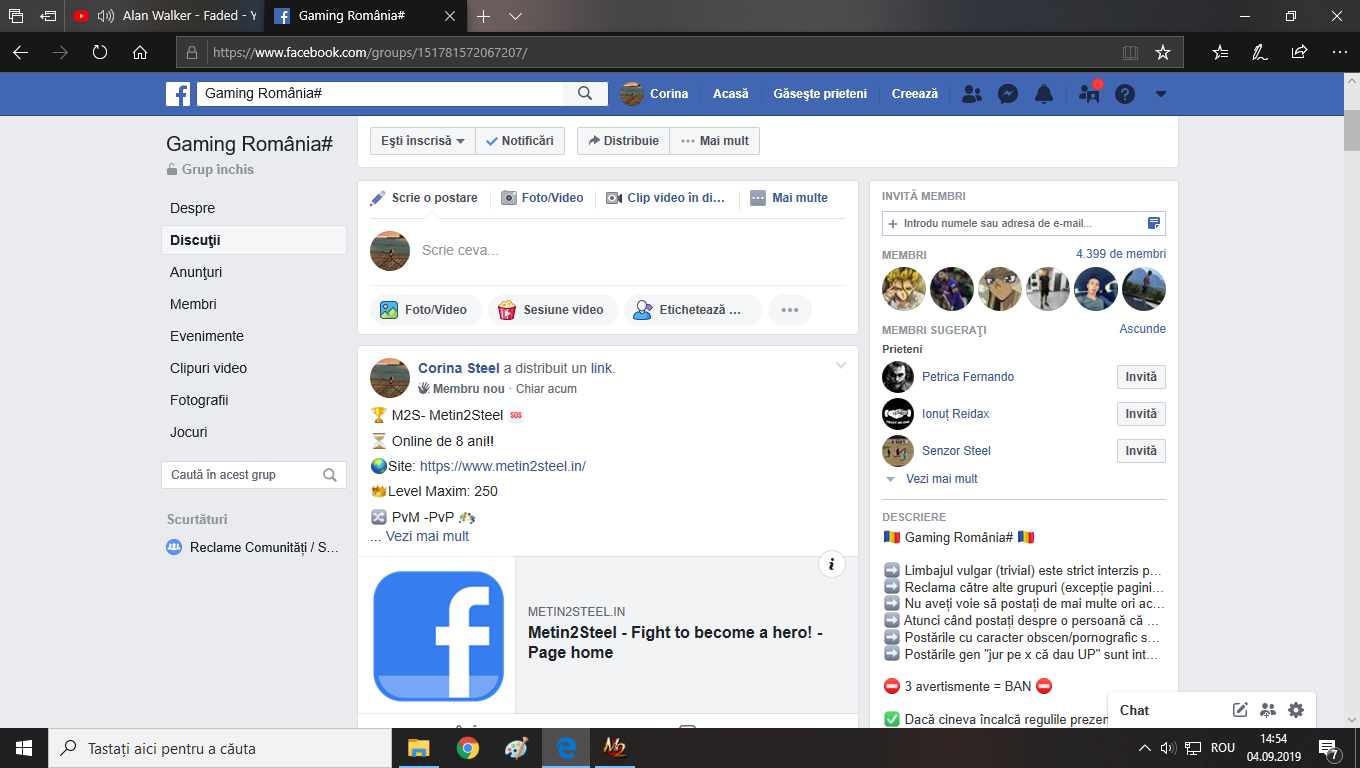
Task: Open the notifications bell
Action: coord(1044,94)
